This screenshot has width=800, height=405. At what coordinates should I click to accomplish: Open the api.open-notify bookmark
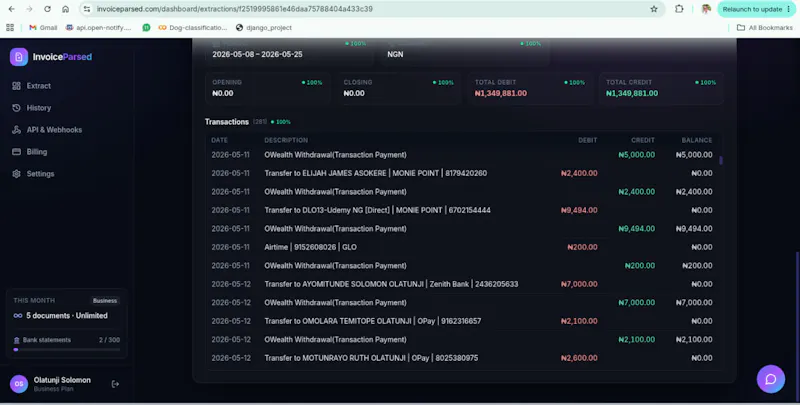click(98, 28)
